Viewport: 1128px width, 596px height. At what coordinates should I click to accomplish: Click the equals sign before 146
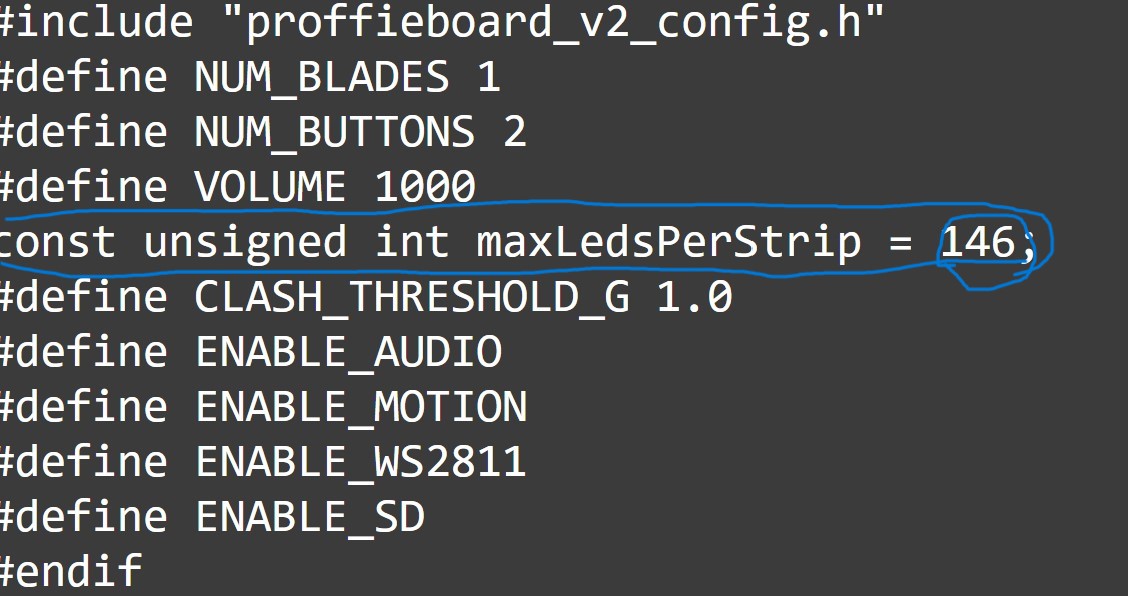[901, 243]
